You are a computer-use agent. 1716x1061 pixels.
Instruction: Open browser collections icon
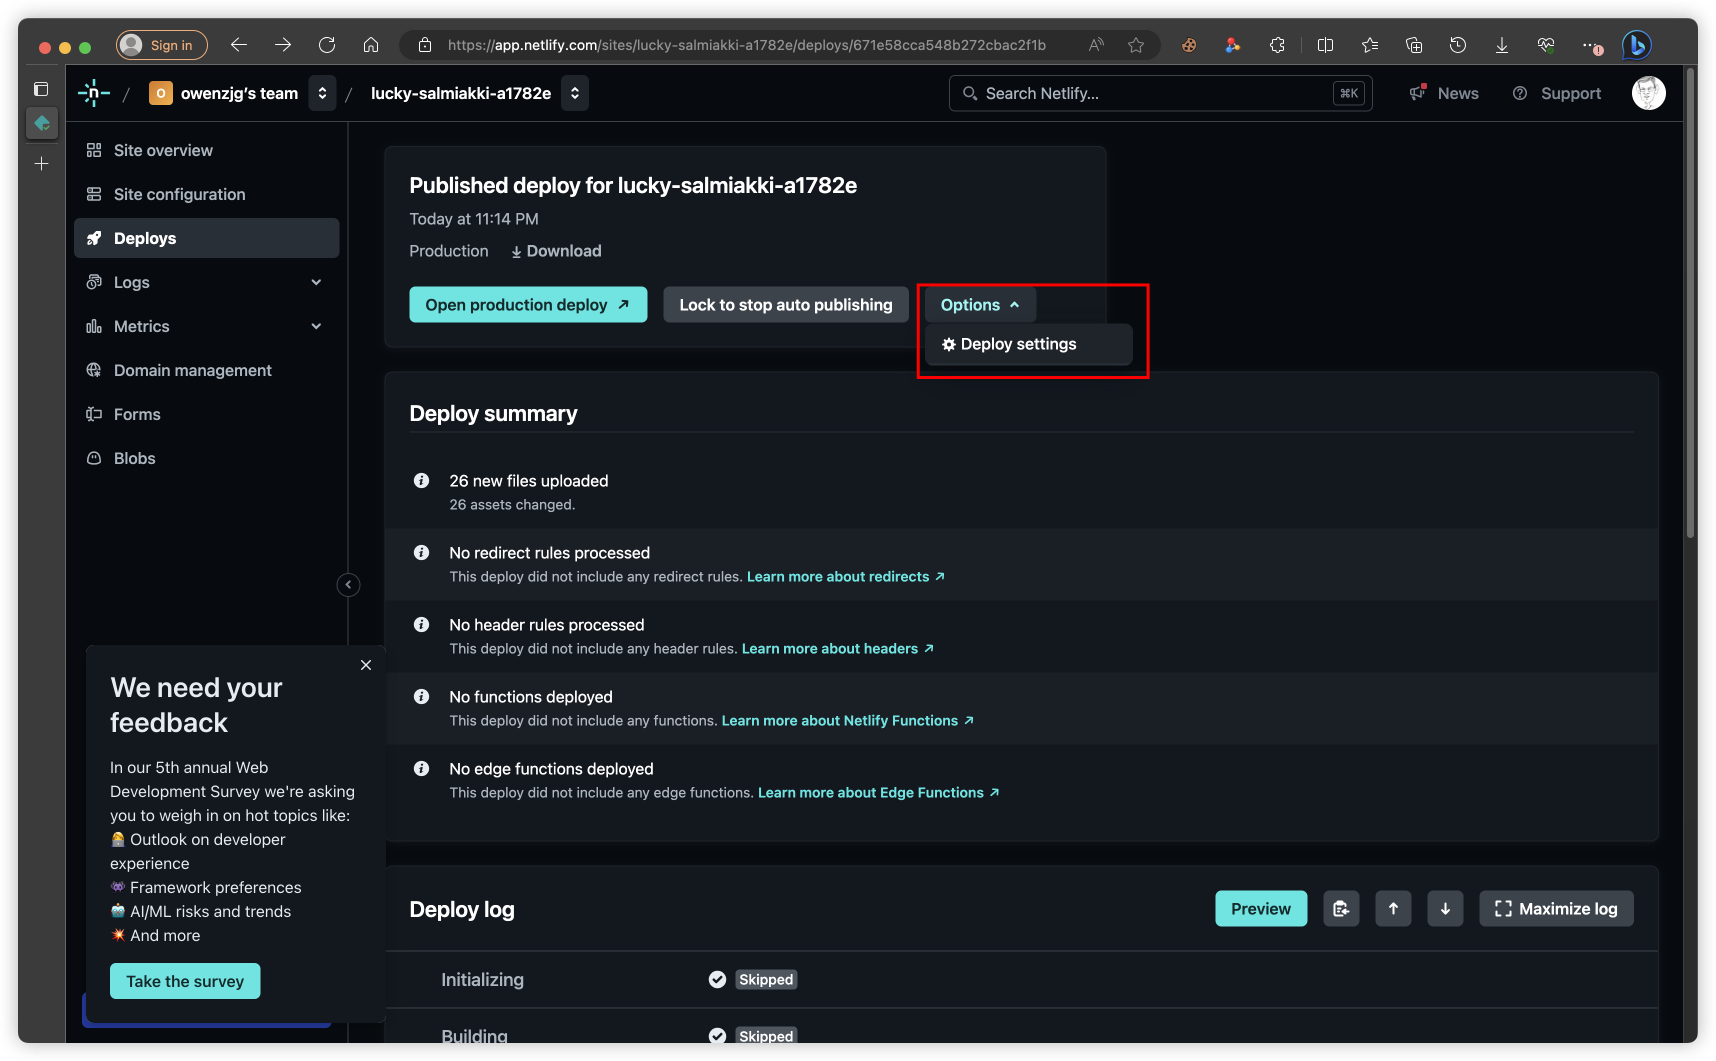coord(1414,45)
